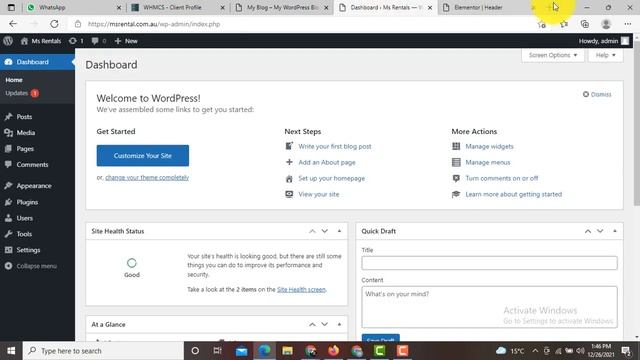Open the browser Settings and more menu
Viewport: 640px width, 360px height.
[x=628, y=24]
